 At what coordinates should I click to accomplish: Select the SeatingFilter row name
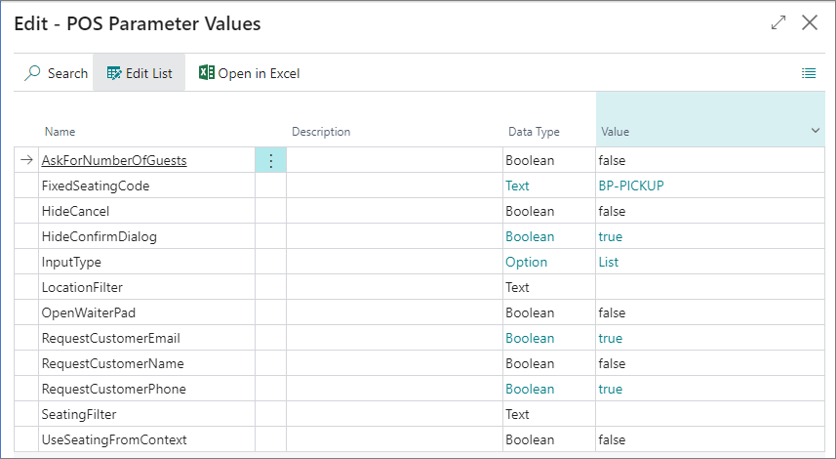coord(79,415)
